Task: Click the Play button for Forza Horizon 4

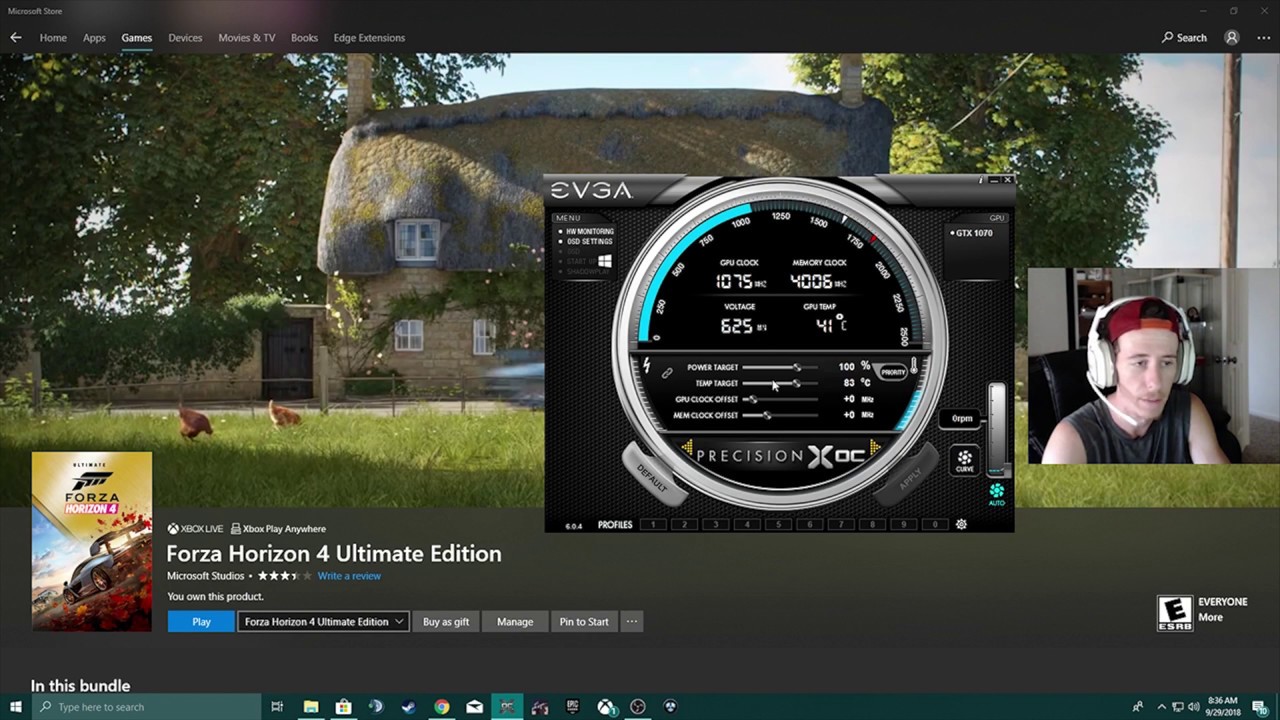Action: 201,621
